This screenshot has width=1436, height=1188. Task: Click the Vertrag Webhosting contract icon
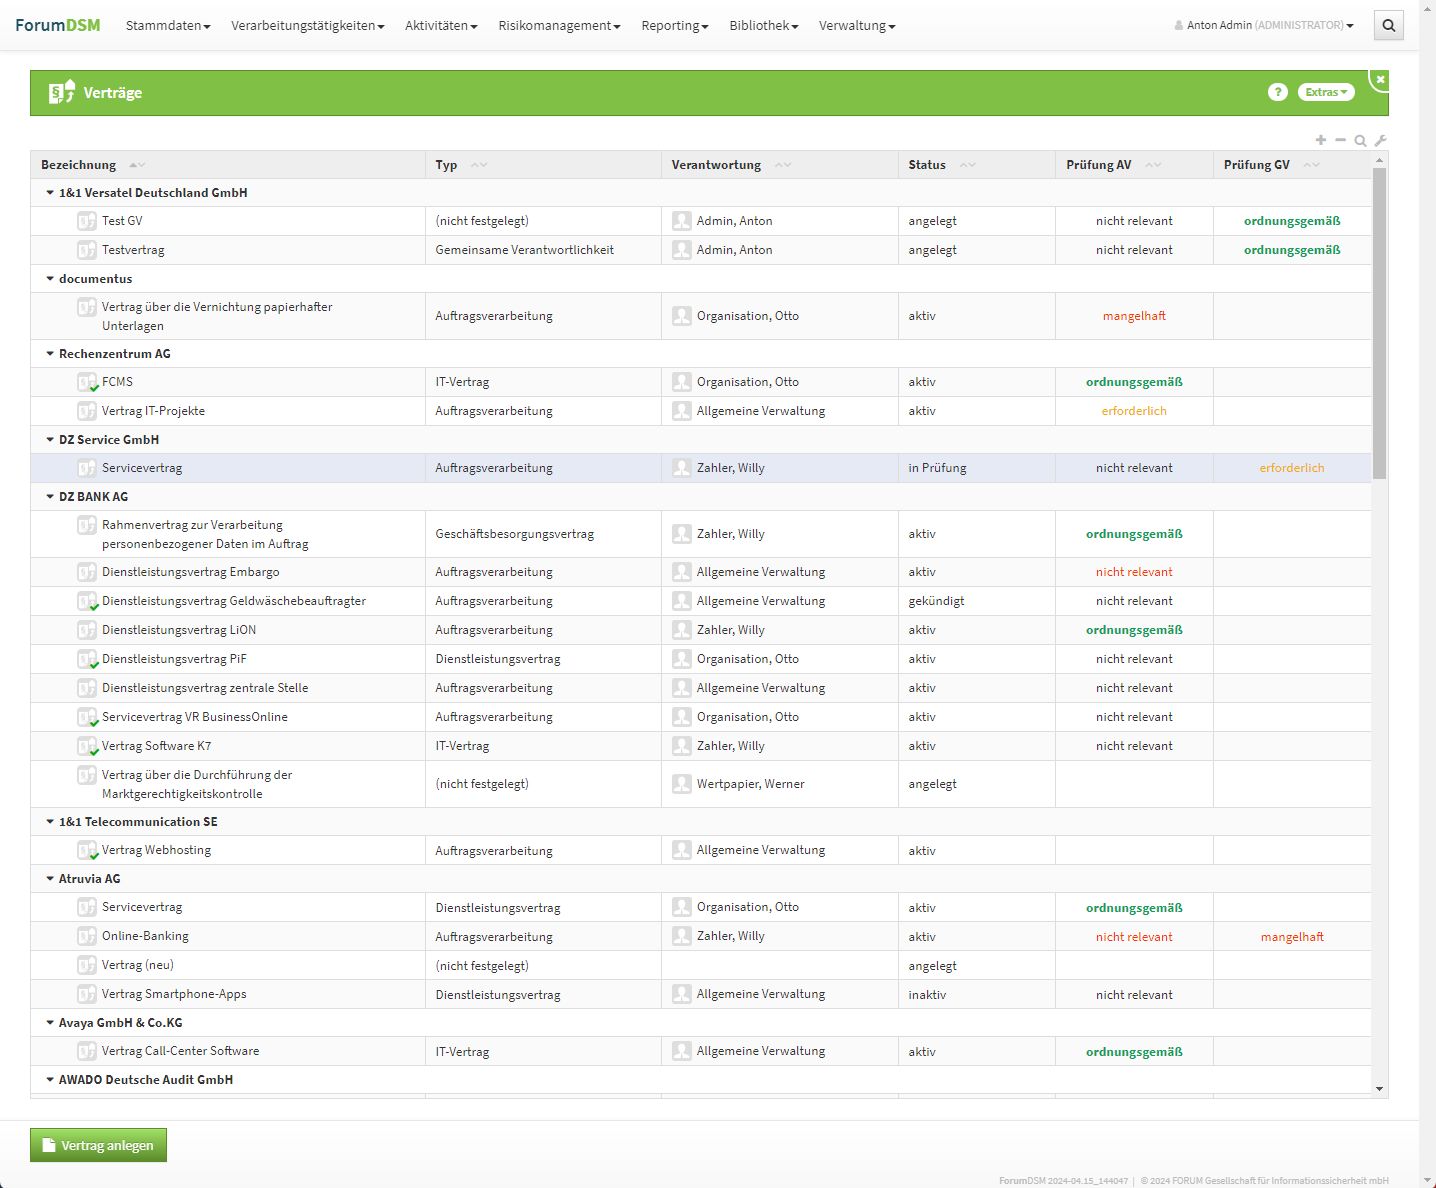coord(87,851)
